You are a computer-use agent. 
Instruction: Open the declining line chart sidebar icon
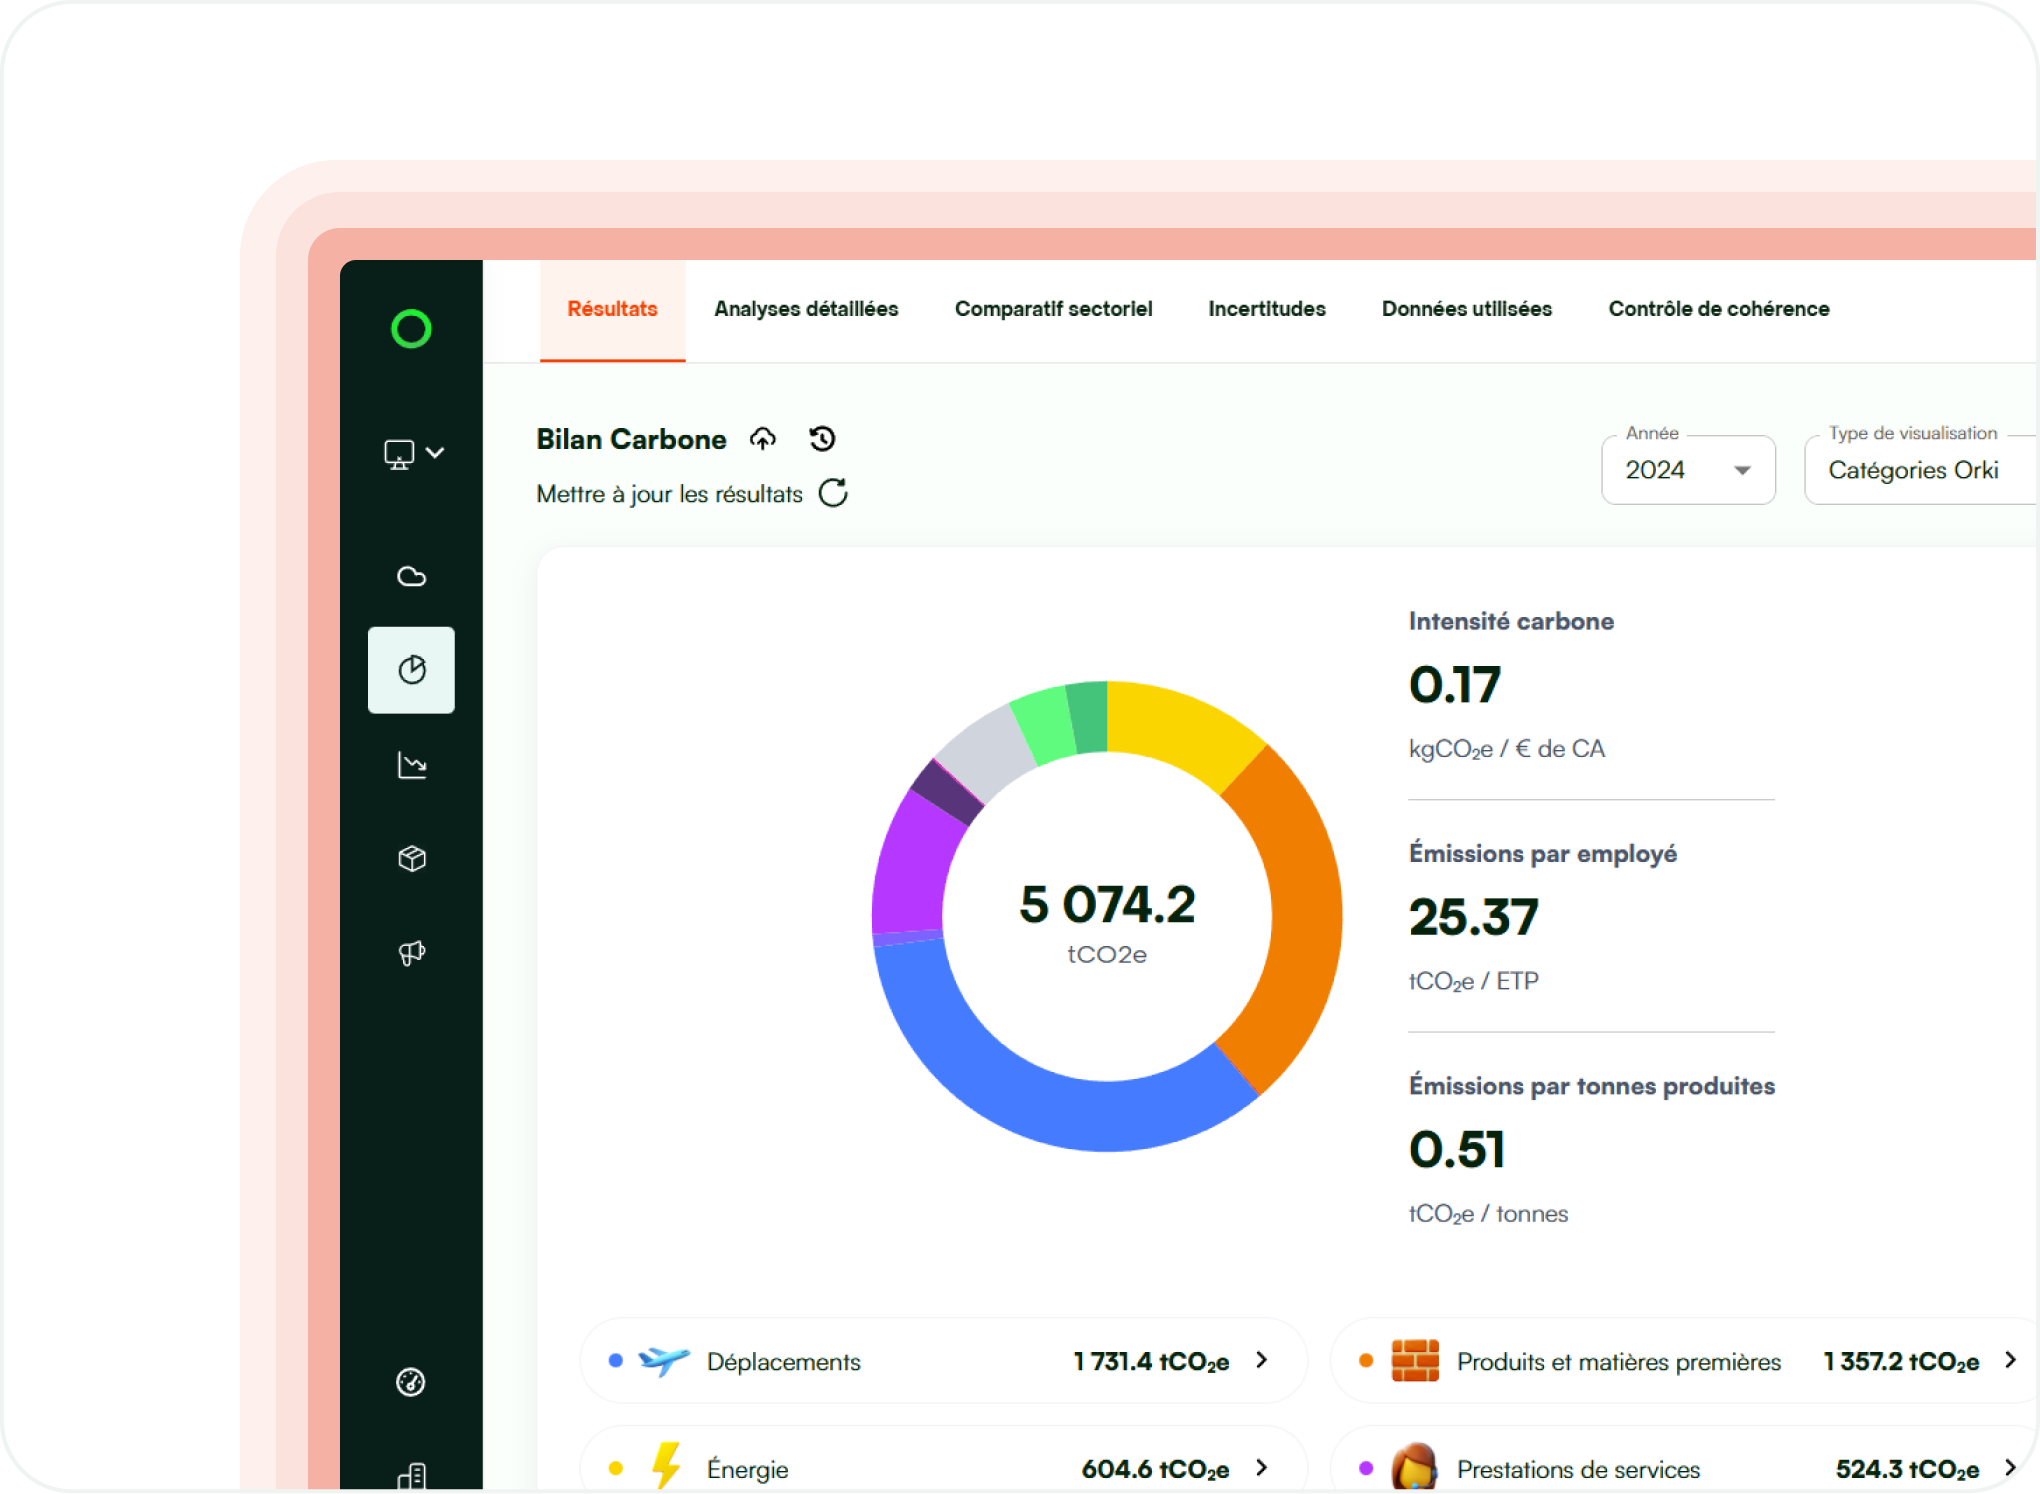411,765
